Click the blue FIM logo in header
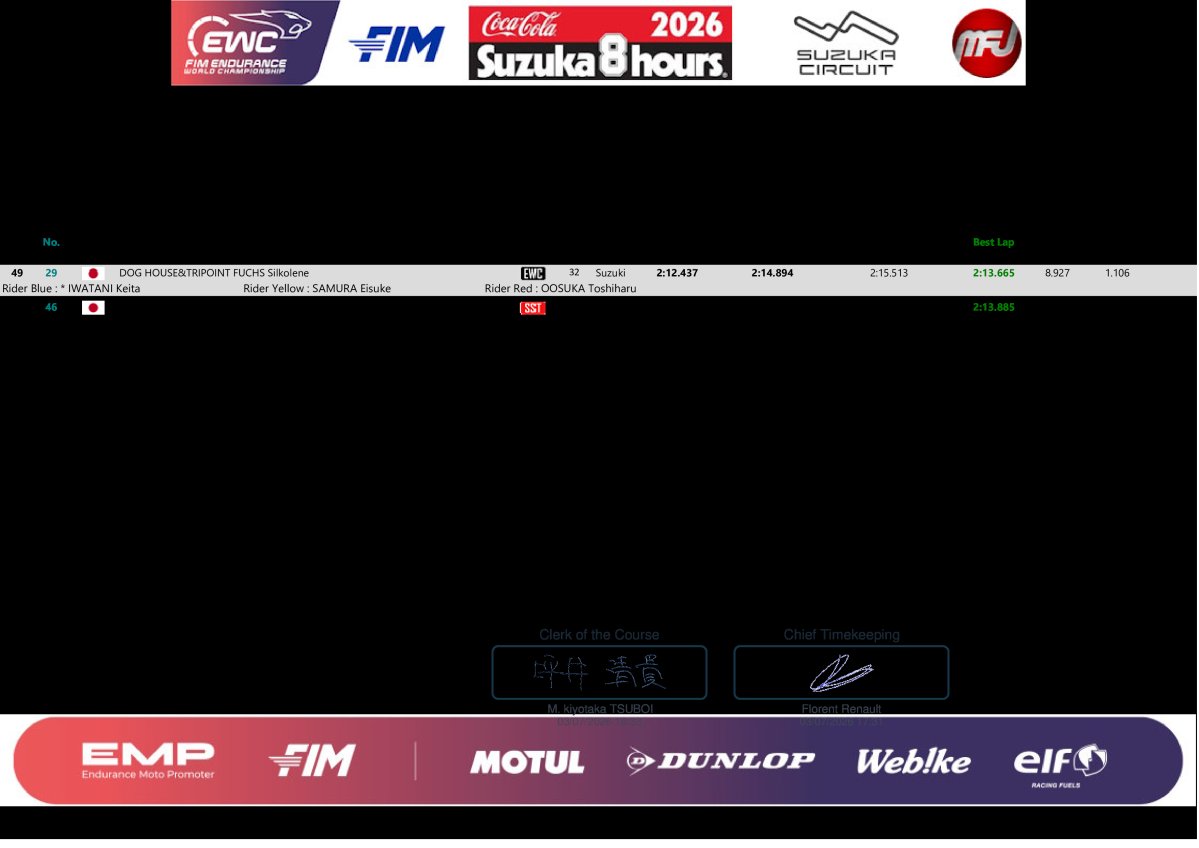Image resolution: width=1199 pixels, height=848 pixels. (397, 44)
